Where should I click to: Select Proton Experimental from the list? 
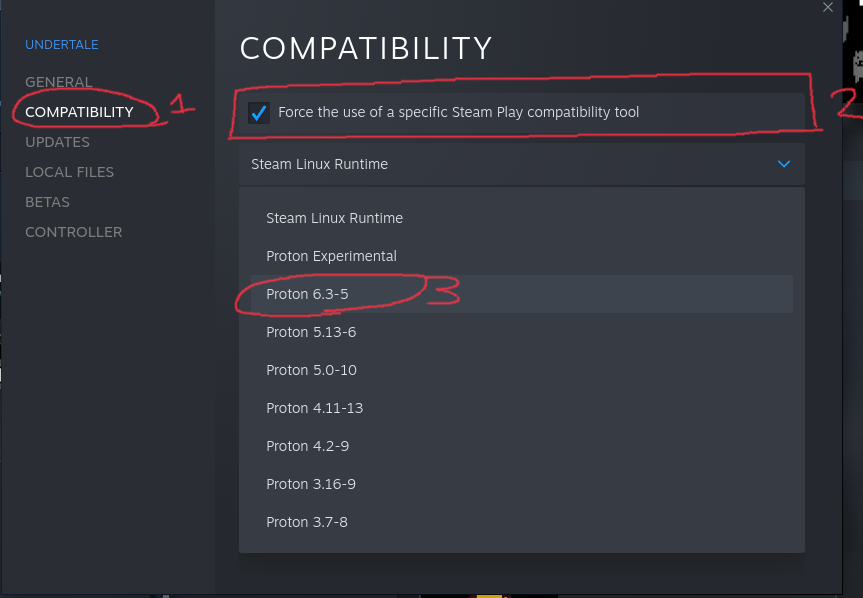pos(331,256)
